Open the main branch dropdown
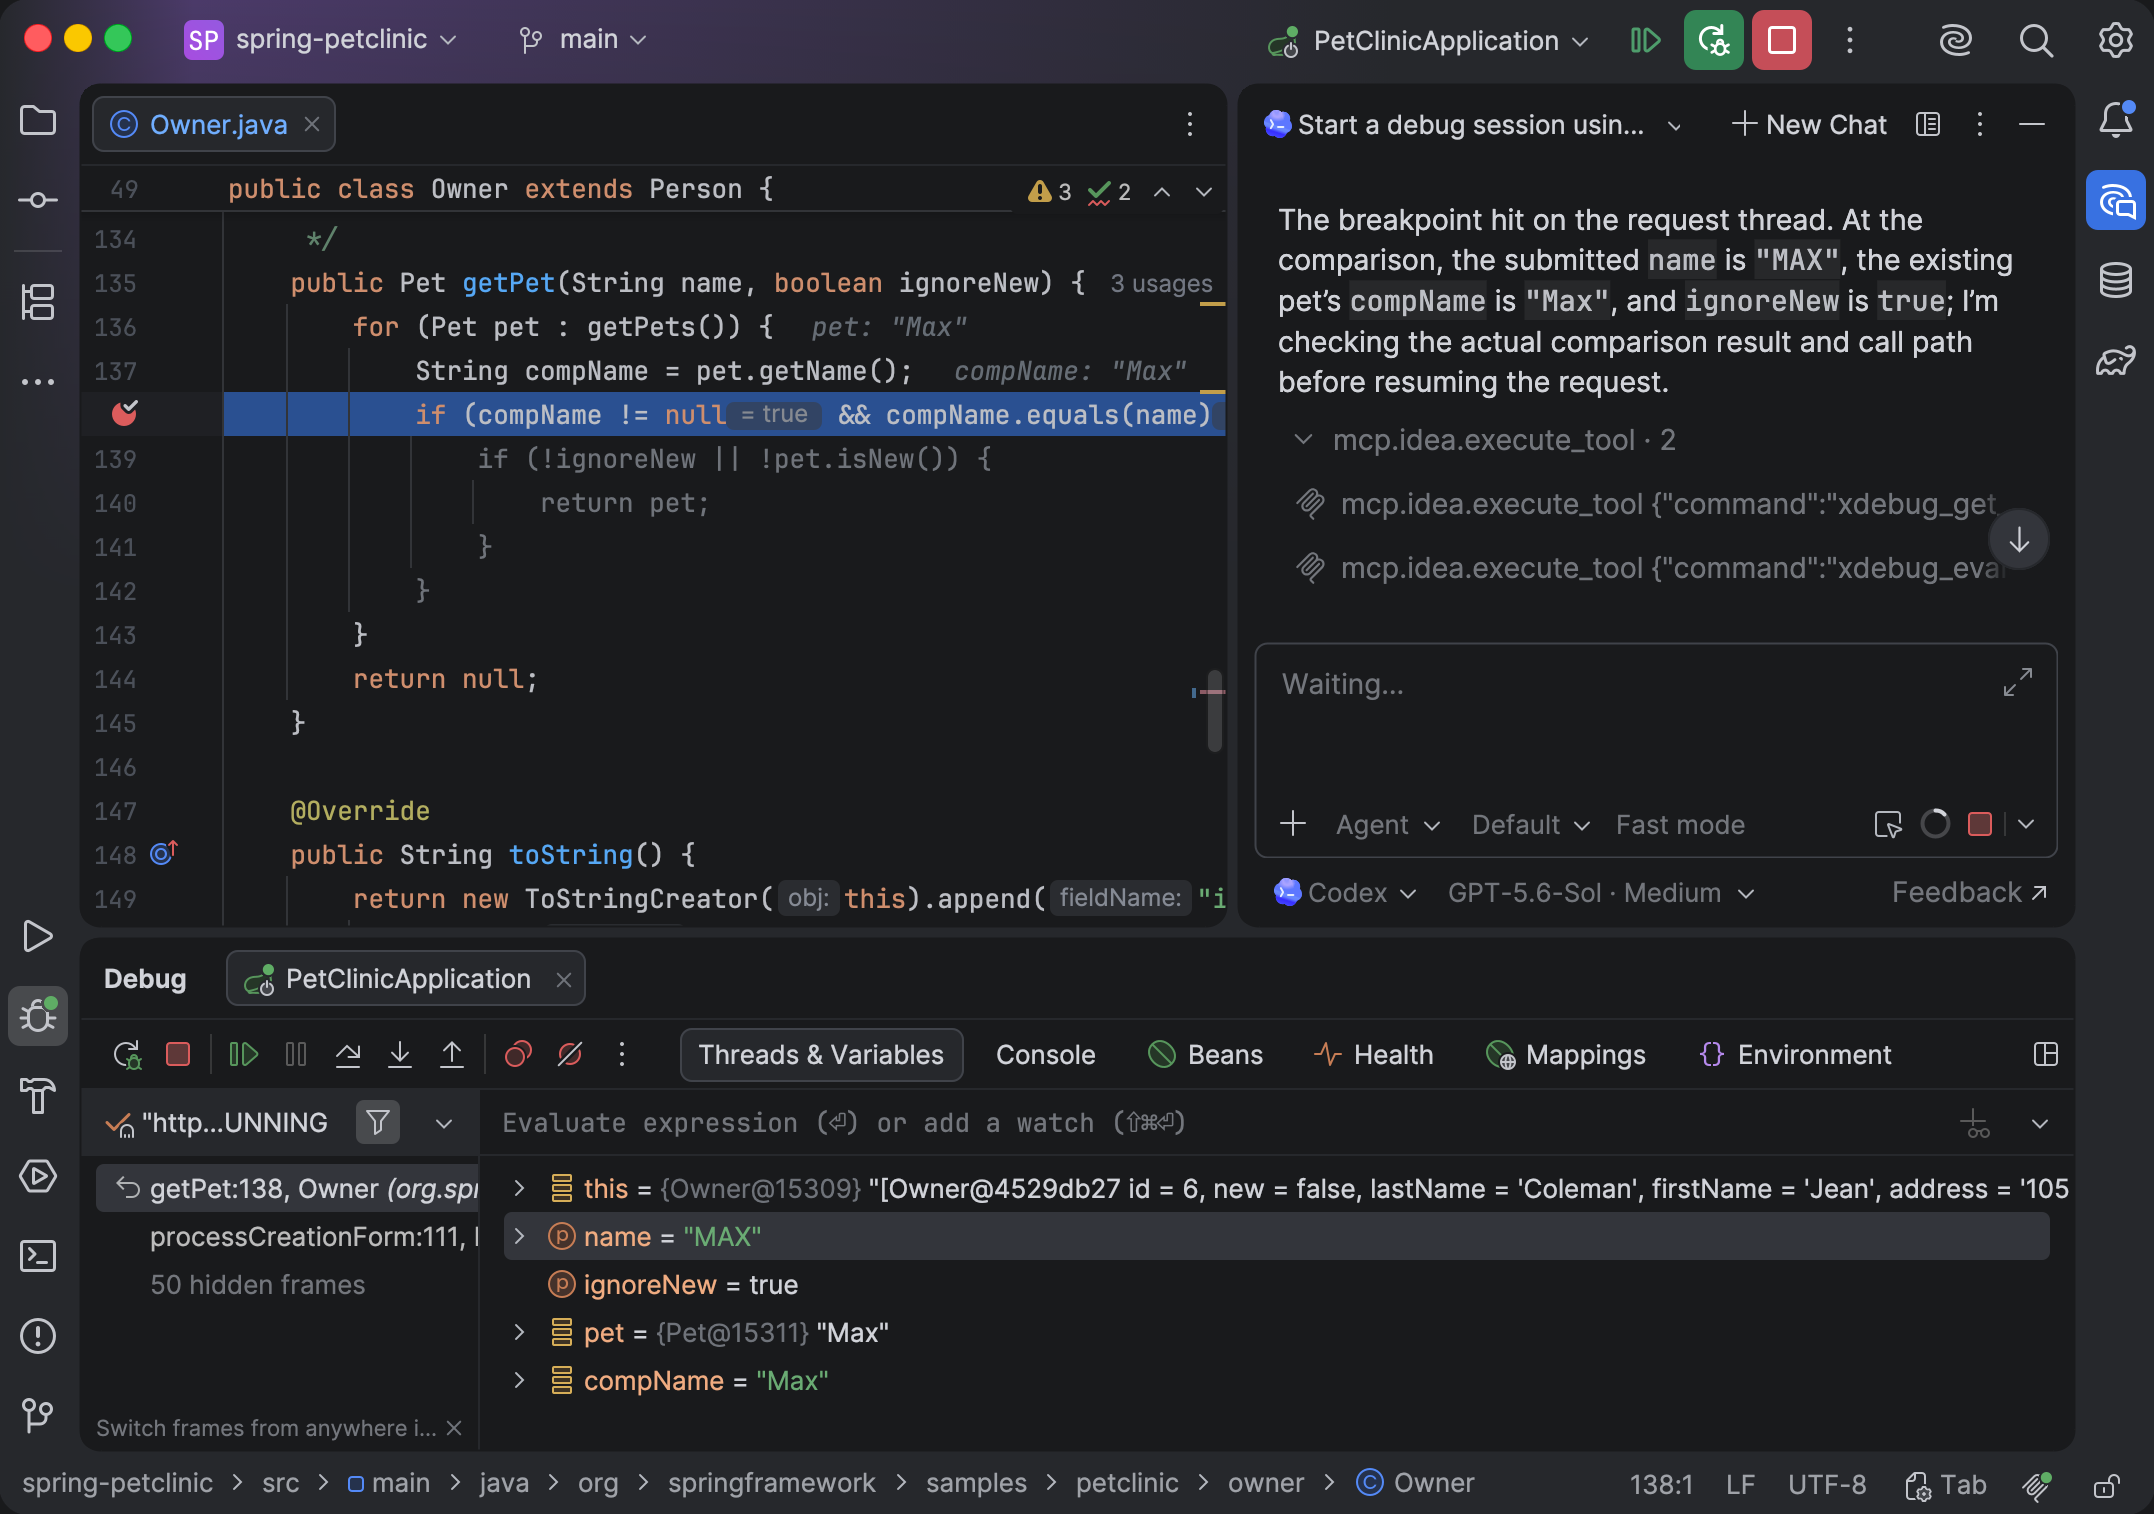 click(583, 40)
